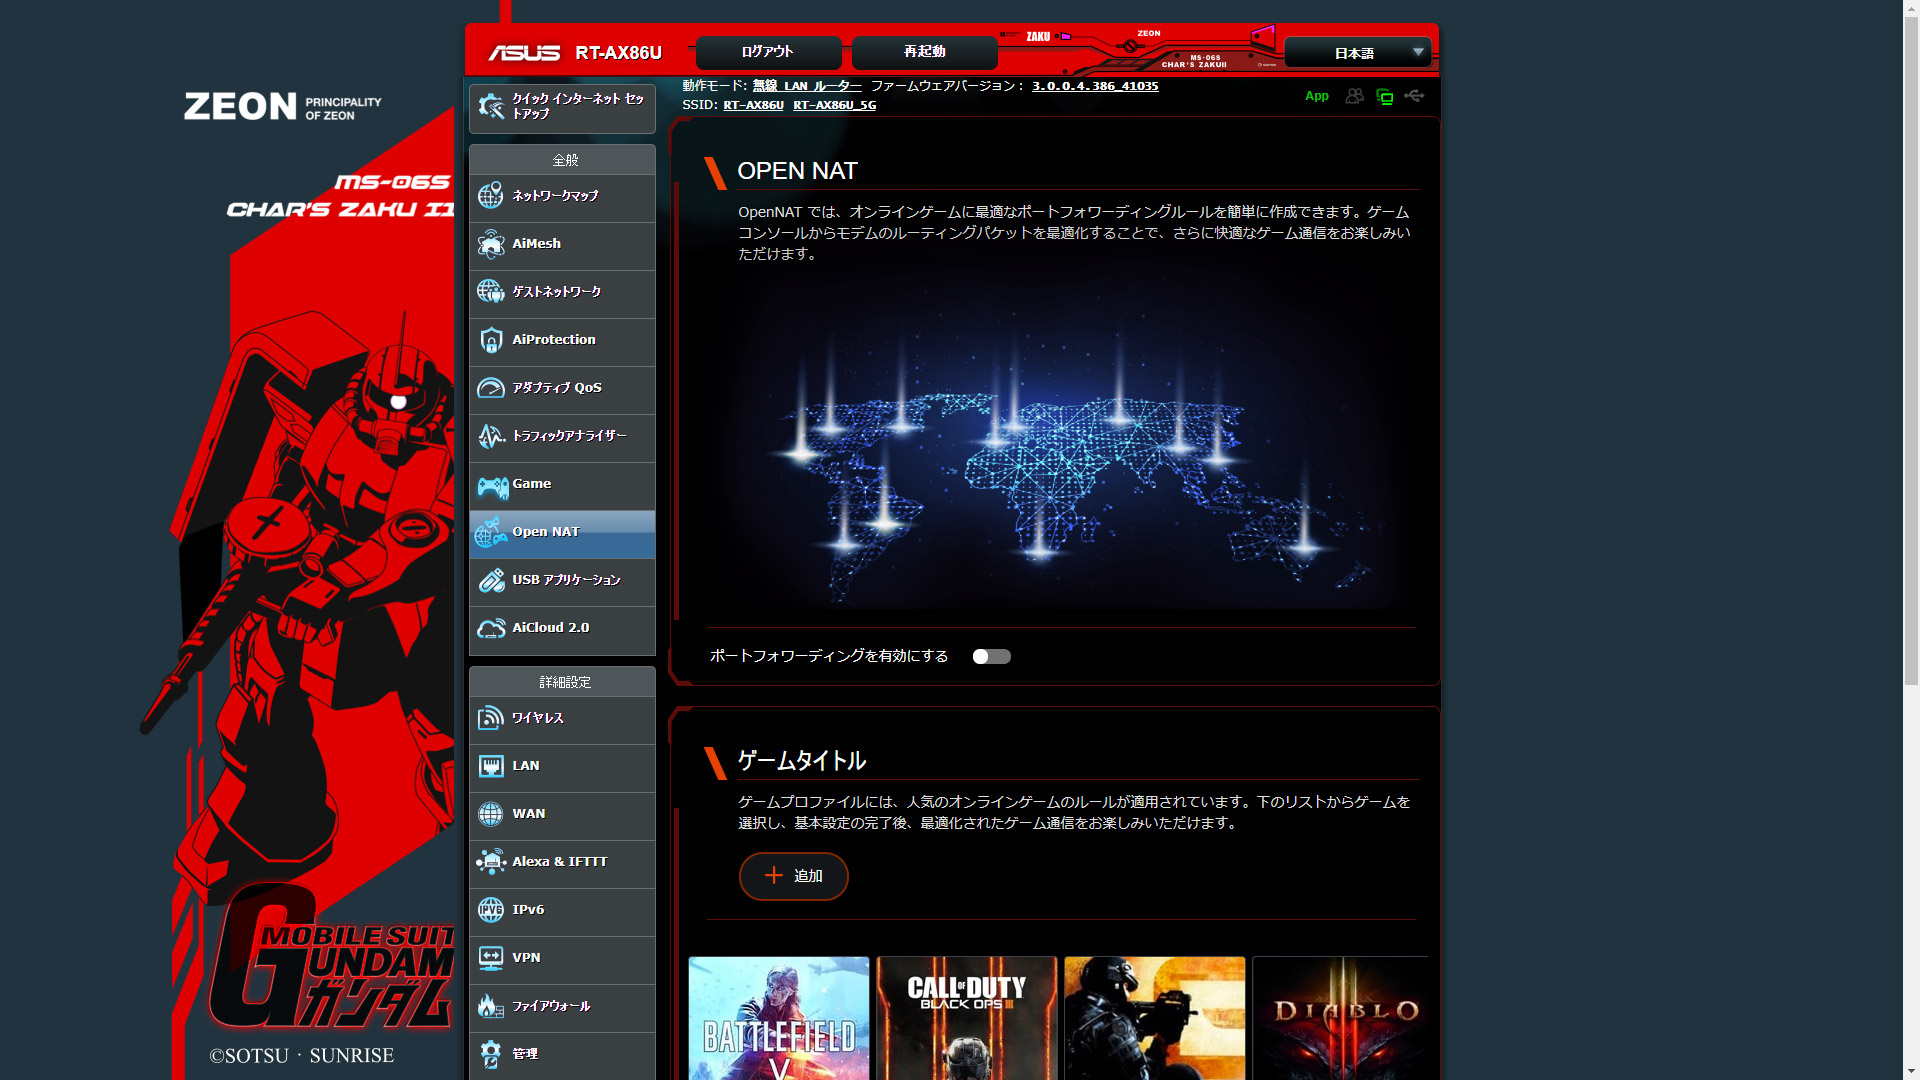Click the ログアウト logout button
1920x1080 pixels.
pyautogui.click(x=767, y=52)
